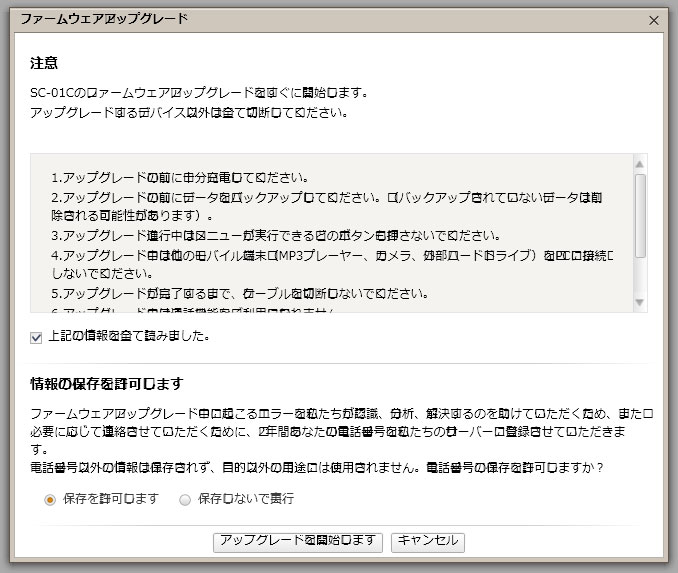This screenshot has height=573, width=678.
Task: Click the line about disconnecting other devices
Action: click(x=189, y=112)
